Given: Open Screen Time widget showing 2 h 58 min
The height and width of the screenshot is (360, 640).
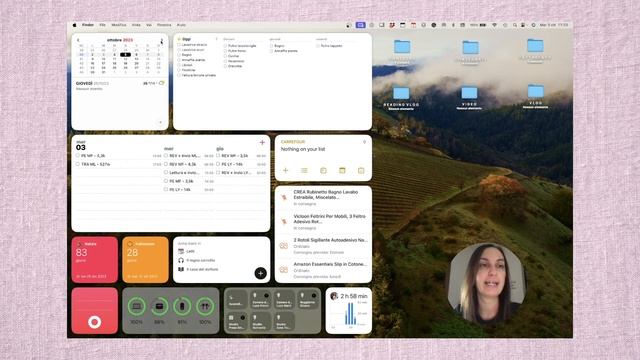Looking at the screenshot, I should tap(349, 311).
